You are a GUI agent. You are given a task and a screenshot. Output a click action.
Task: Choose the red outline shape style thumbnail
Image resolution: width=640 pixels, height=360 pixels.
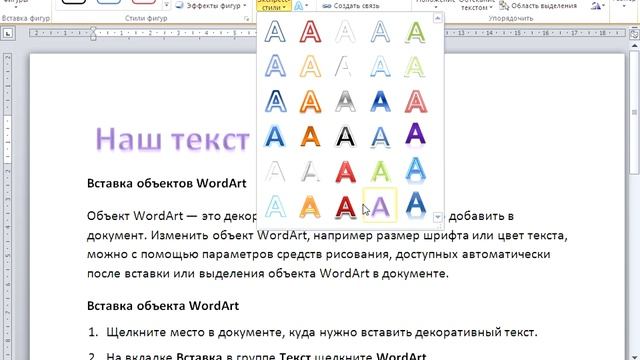point(144,2)
